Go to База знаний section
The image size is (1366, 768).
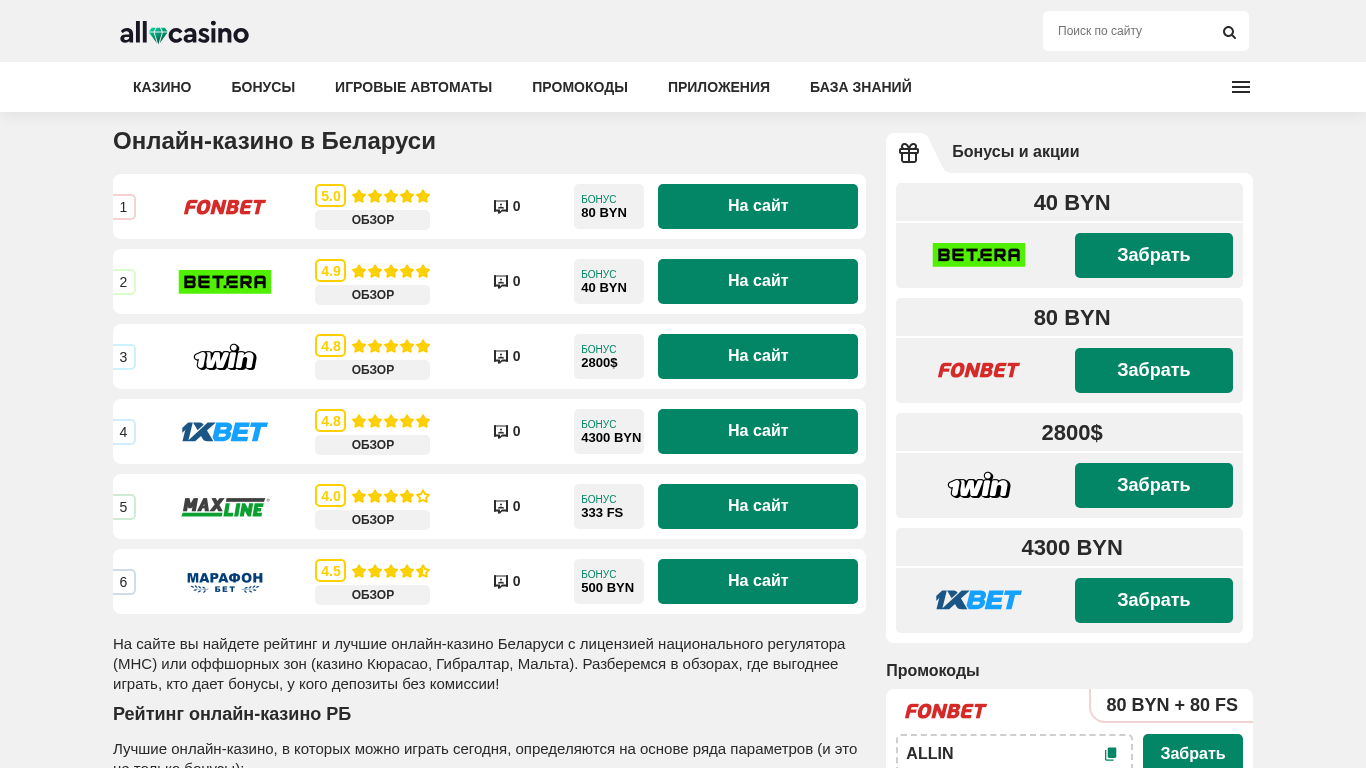pos(861,87)
